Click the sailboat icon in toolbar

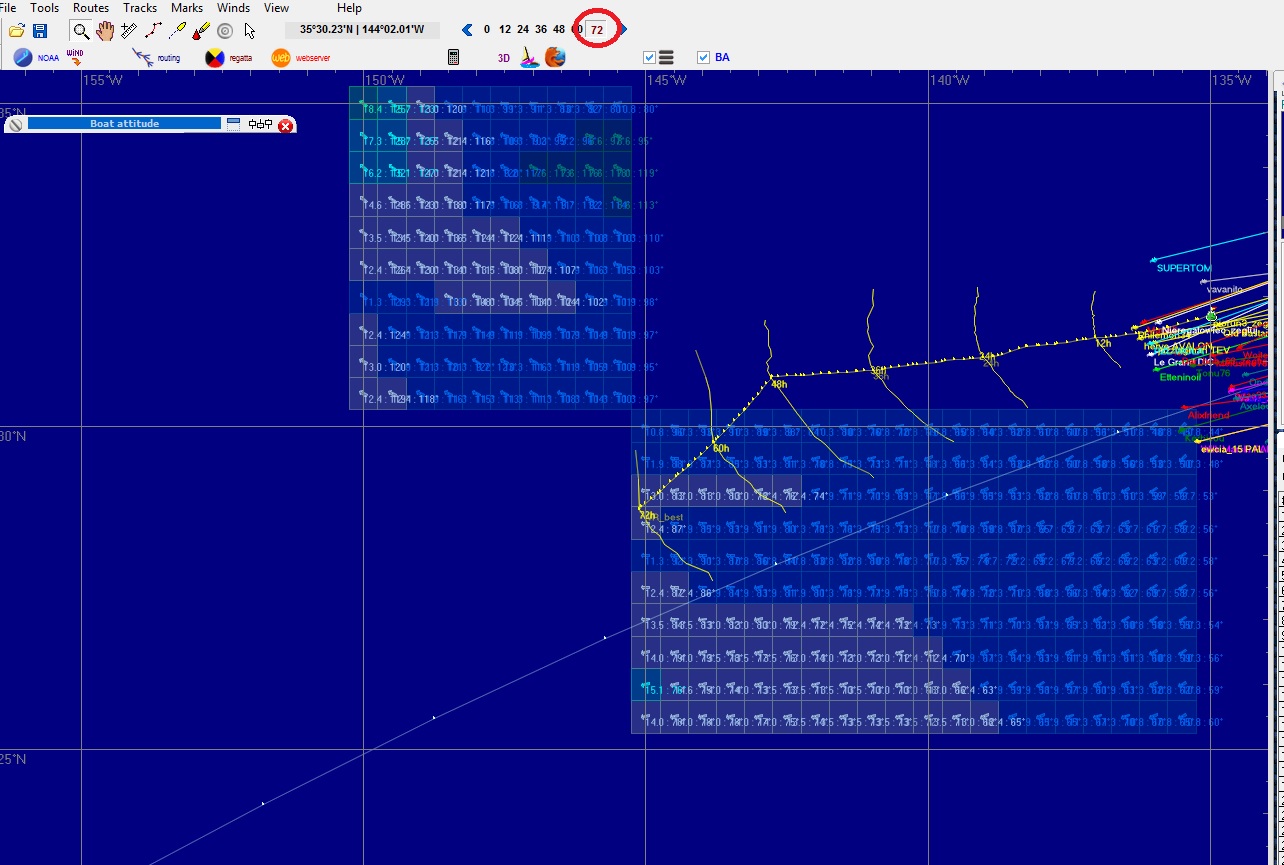pos(530,57)
